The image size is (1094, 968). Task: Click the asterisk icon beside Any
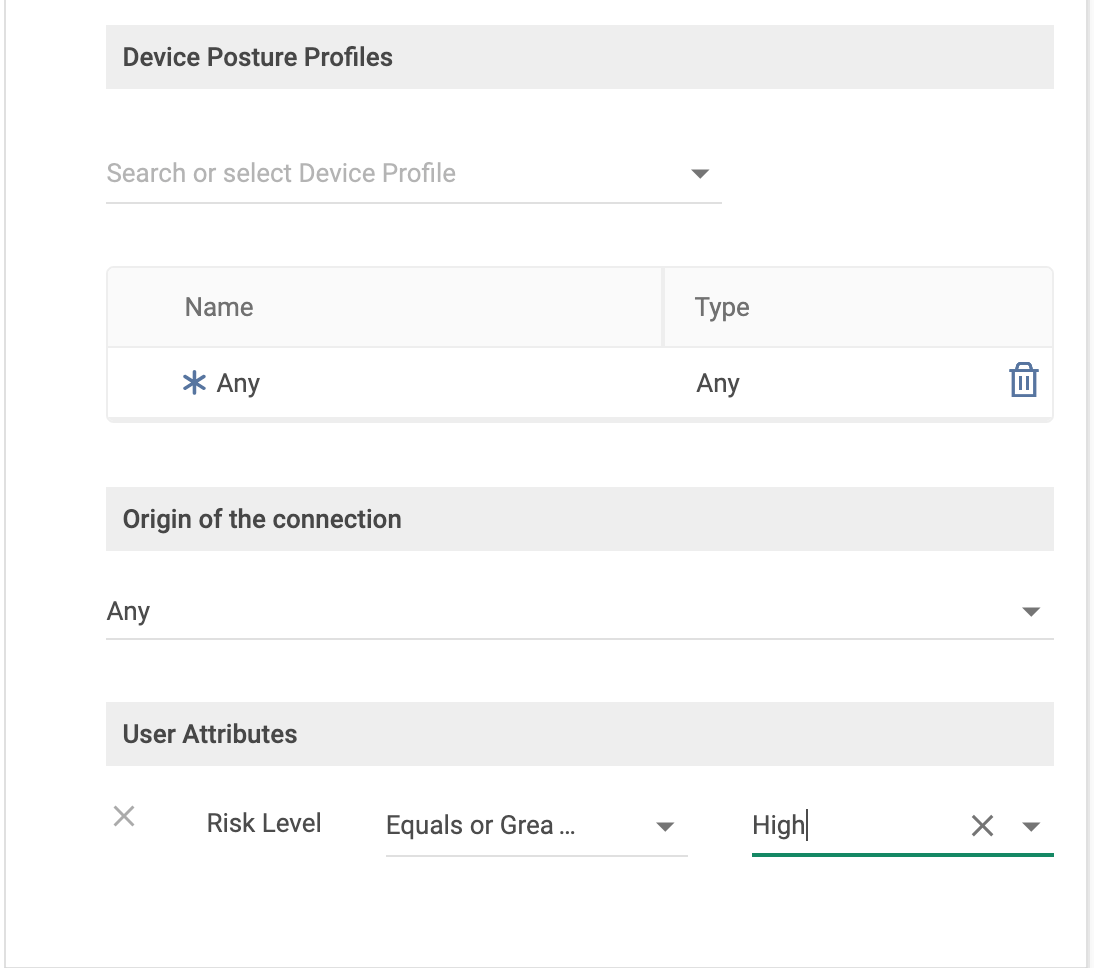coord(193,383)
